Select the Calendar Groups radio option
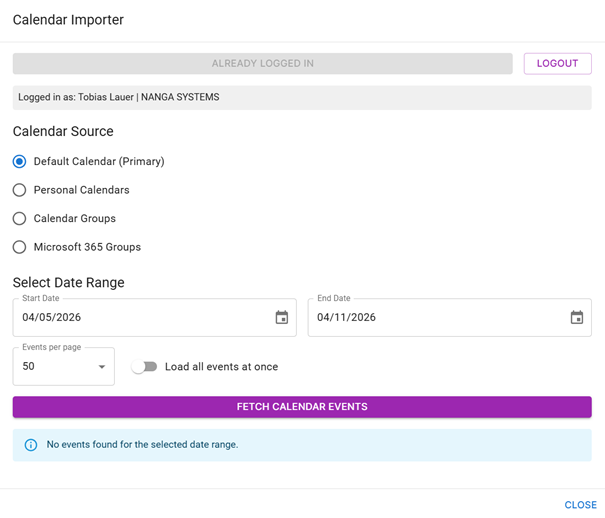605x518 pixels. [x=19, y=218]
